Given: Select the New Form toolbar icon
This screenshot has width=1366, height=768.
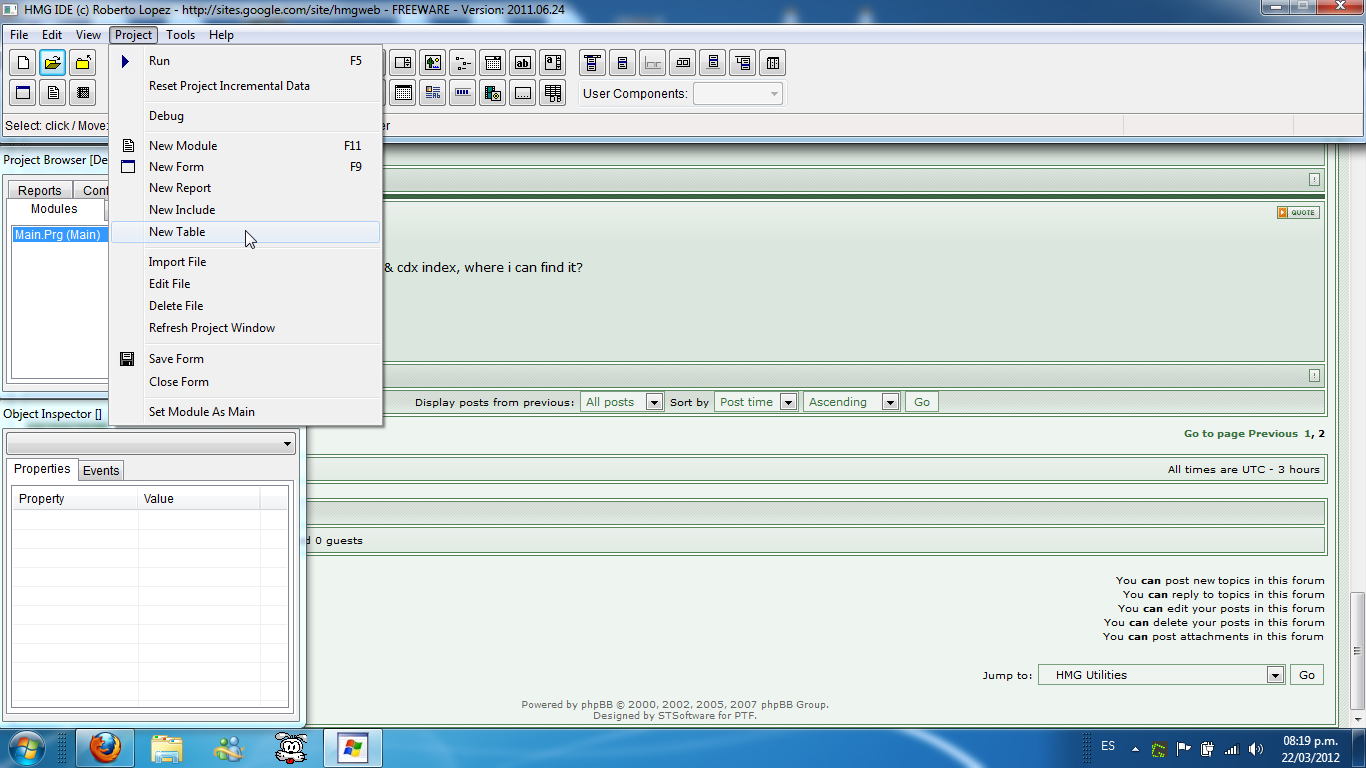Looking at the screenshot, I should 22,92.
